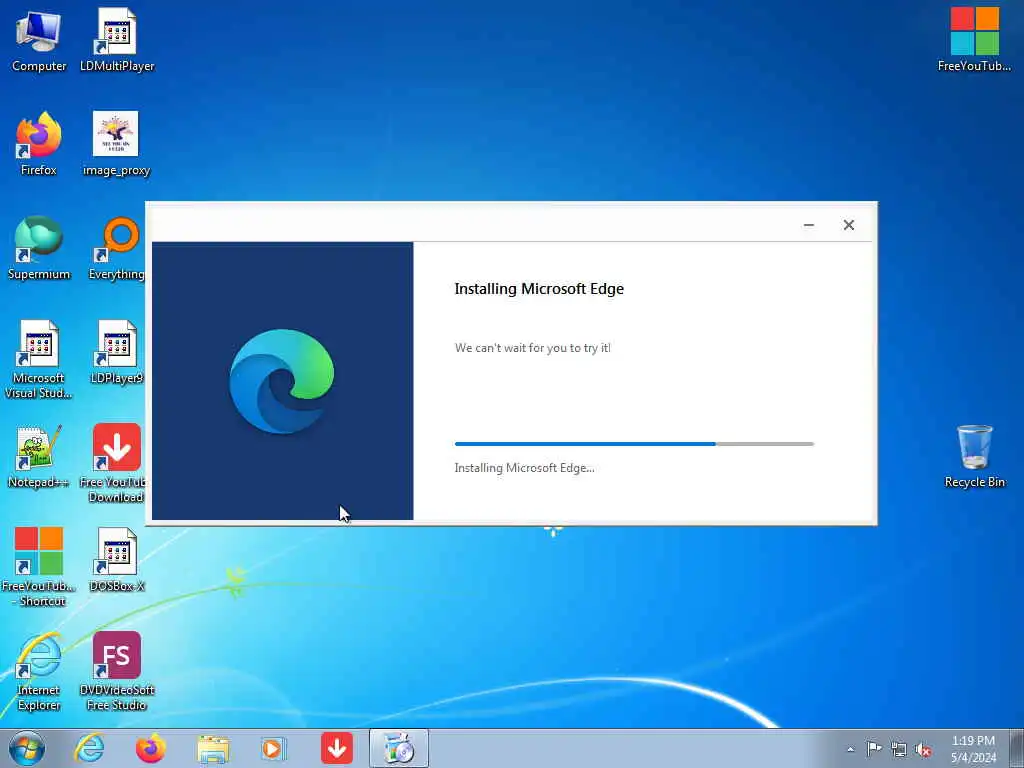
Task: Show hidden tray icons arrow
Action: [850, 749]
